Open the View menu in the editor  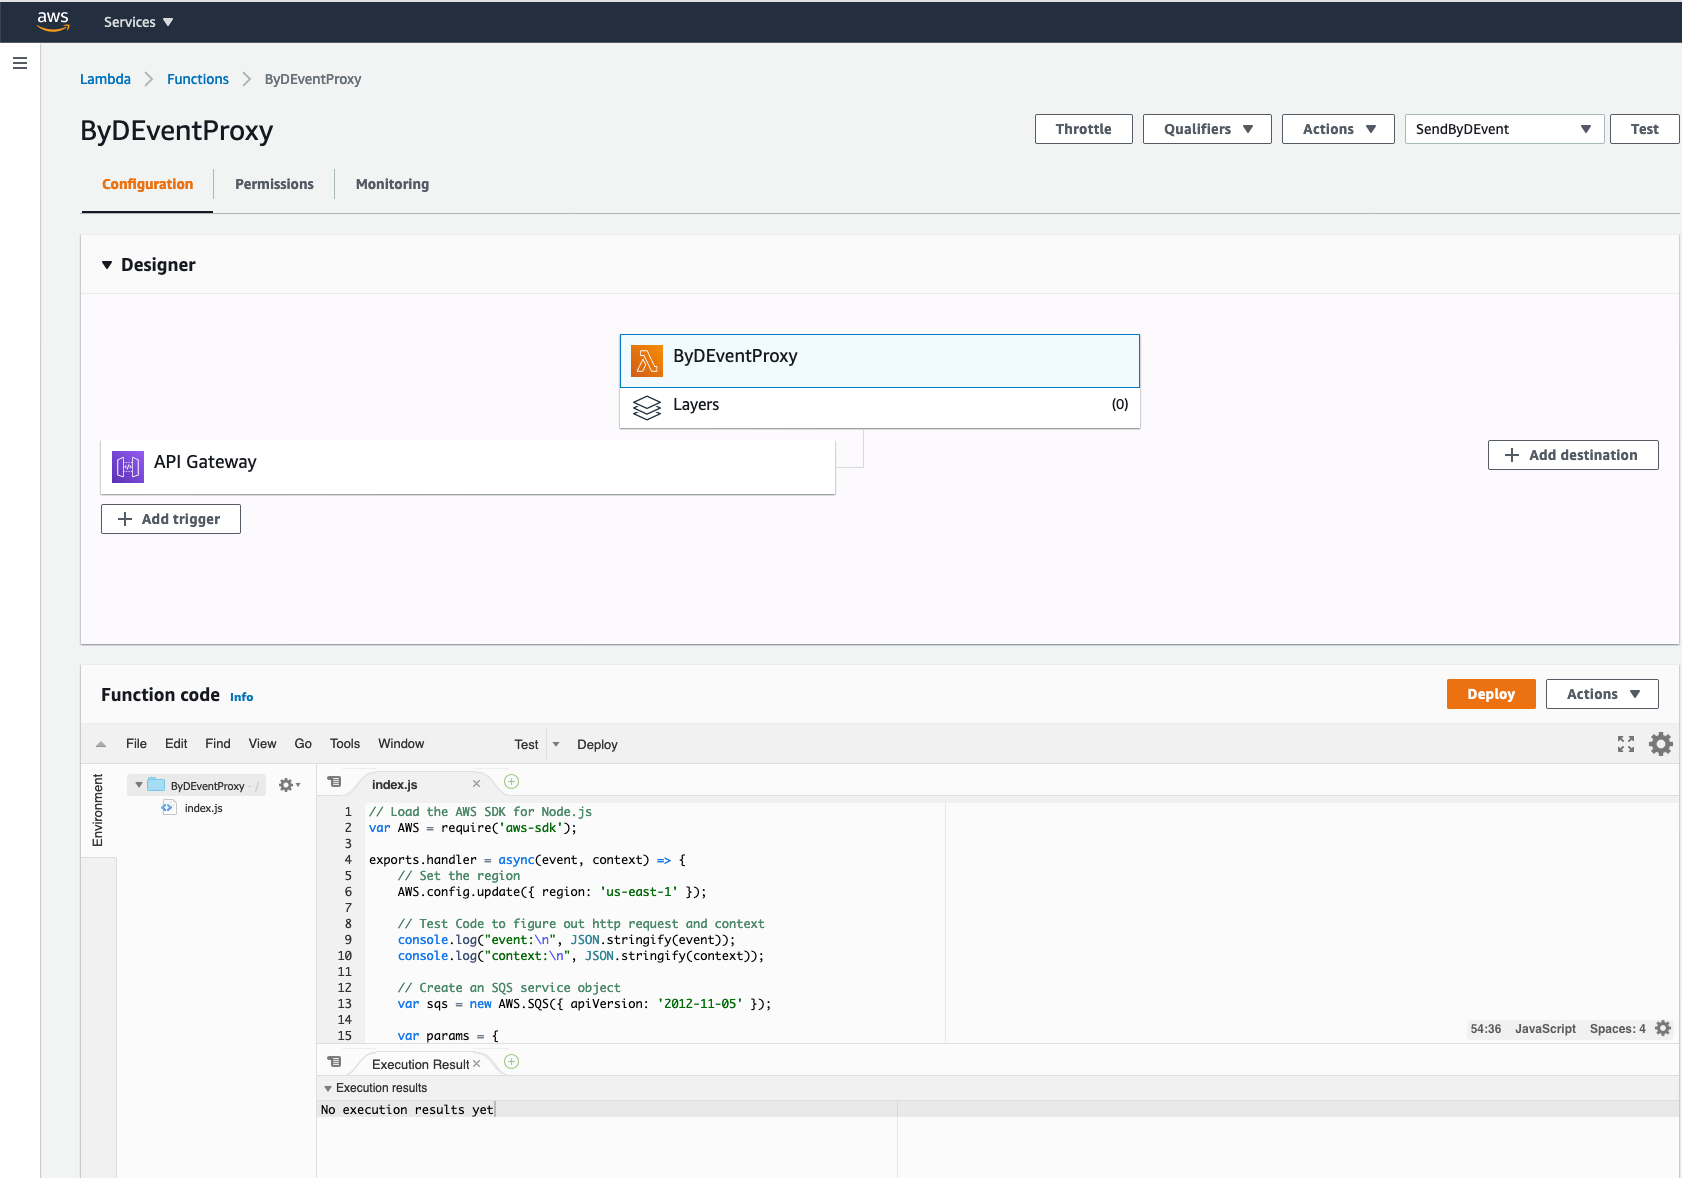tap(262, 744)
